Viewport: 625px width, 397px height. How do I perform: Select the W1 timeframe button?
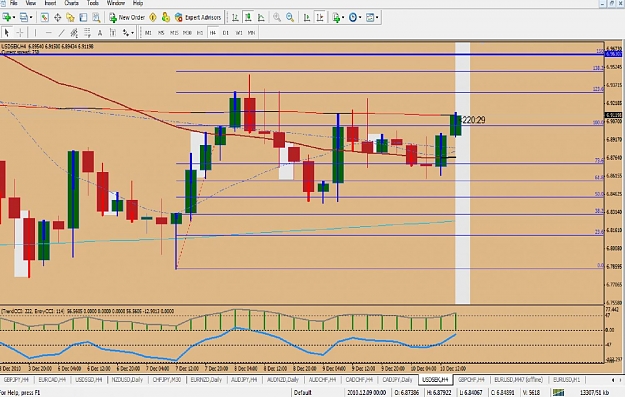(239, 33)
